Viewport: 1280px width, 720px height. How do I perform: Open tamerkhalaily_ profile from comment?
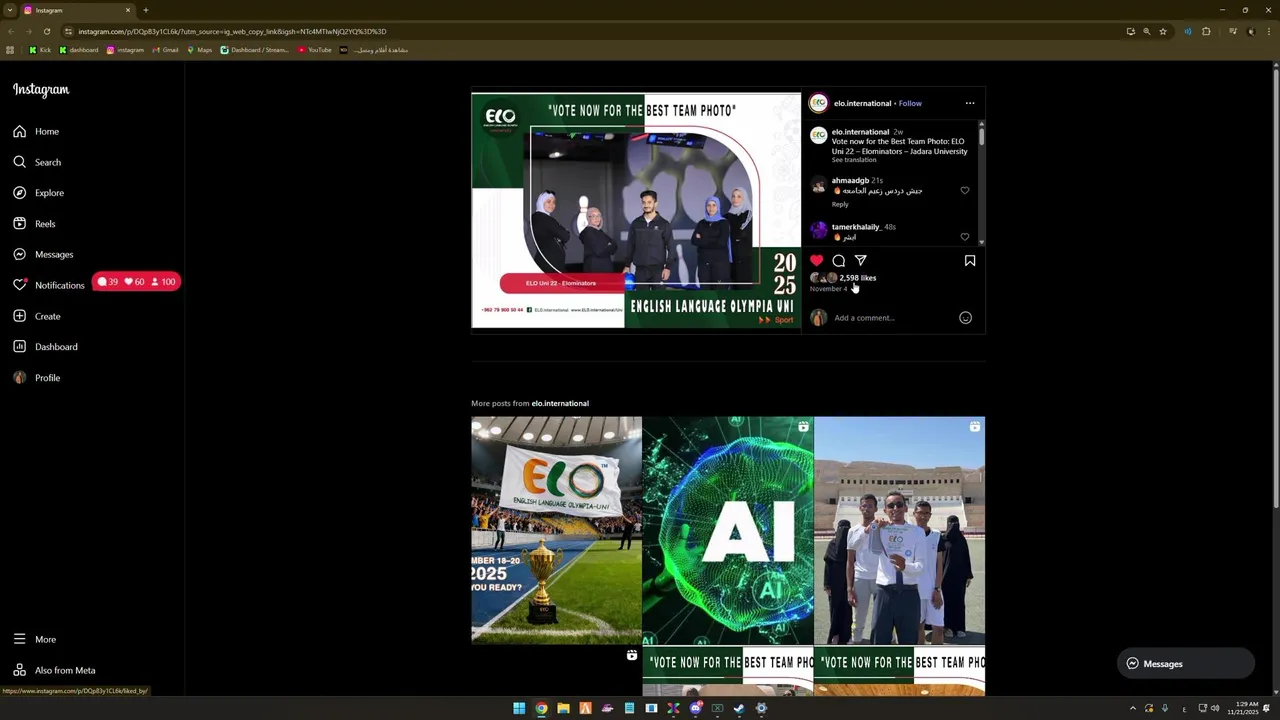click(856, 227)
